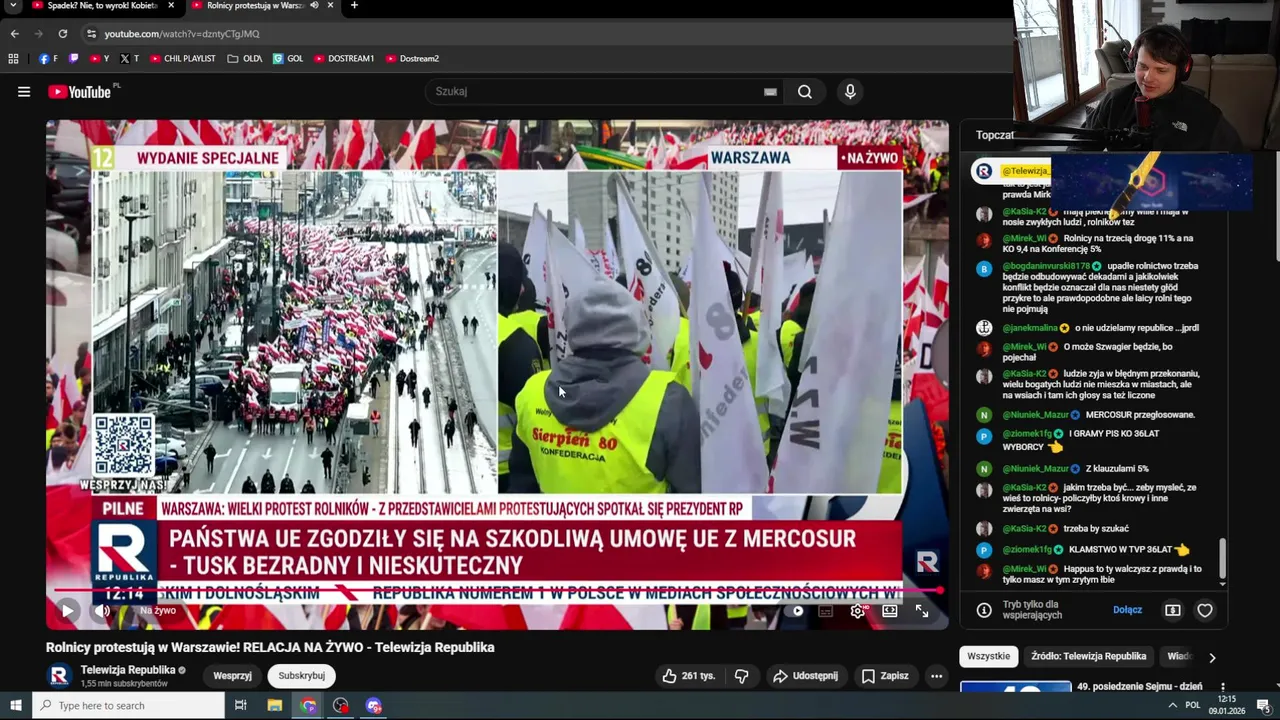1280x720 pixels.
Task: Toggle subtitles in the video player
Action: click(826, 610)
